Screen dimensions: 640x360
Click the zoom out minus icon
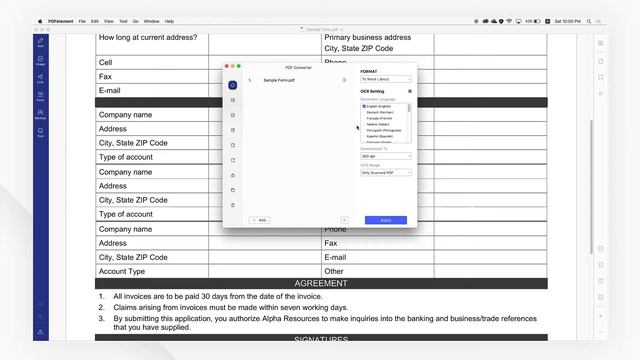[x=600, y=331]
